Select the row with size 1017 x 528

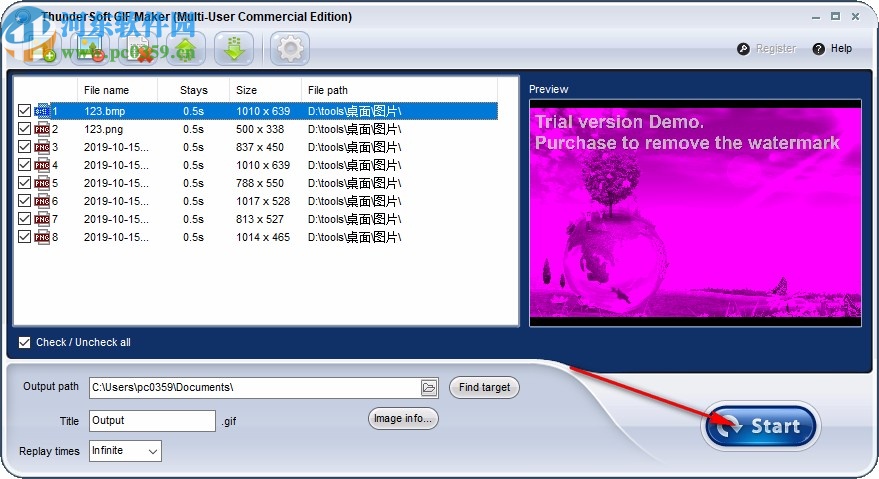tap(256, 201)
